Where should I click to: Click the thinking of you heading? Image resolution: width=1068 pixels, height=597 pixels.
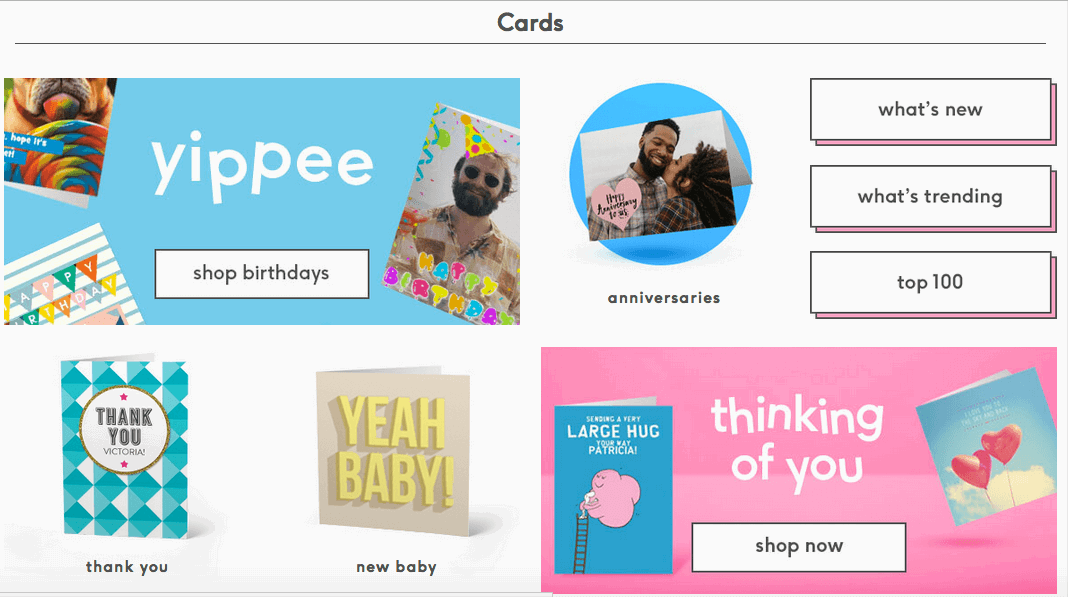click(x=797, y=443)
